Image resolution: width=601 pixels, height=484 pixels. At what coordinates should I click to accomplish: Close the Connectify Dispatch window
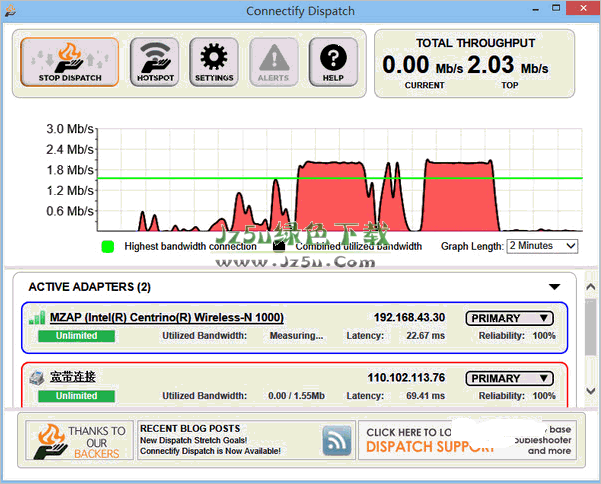point(583,8)
